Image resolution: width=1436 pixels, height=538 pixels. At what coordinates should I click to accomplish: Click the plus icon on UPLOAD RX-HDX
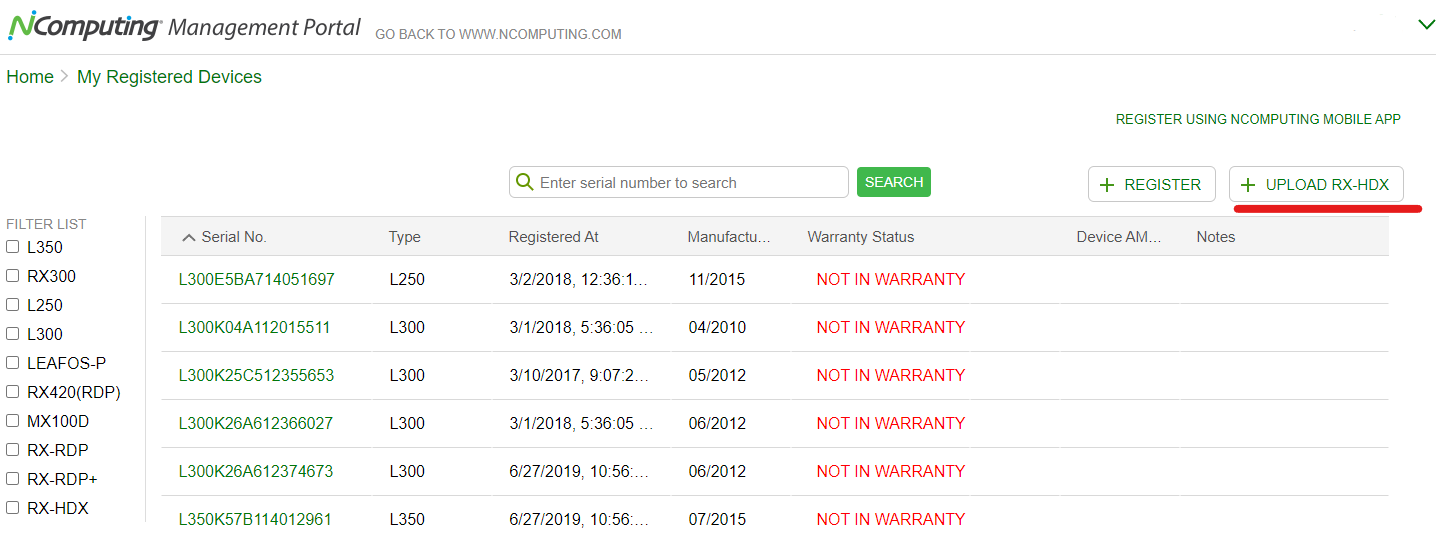coord(1247,185)
